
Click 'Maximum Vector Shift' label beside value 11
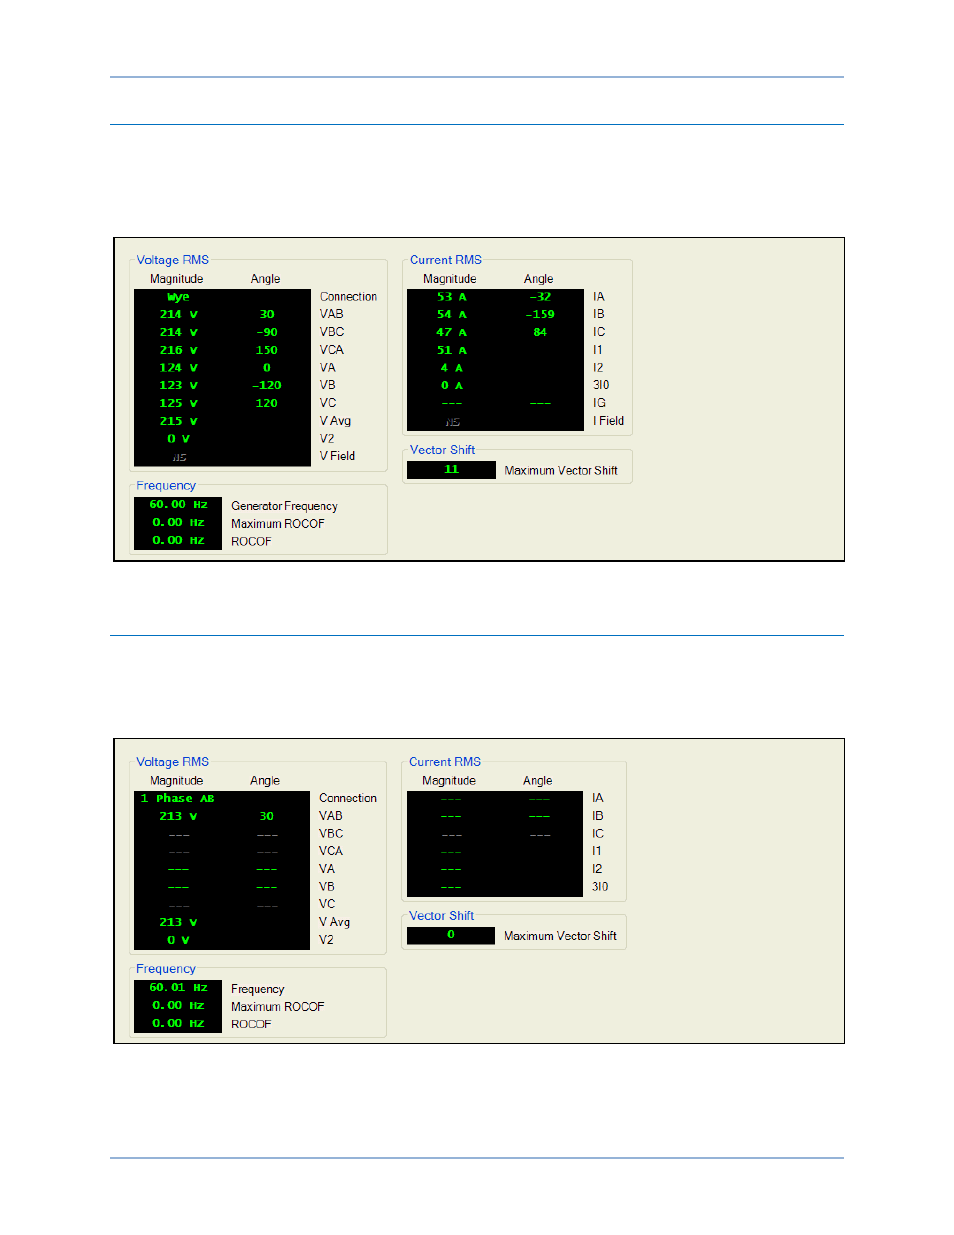coord(561,470)
